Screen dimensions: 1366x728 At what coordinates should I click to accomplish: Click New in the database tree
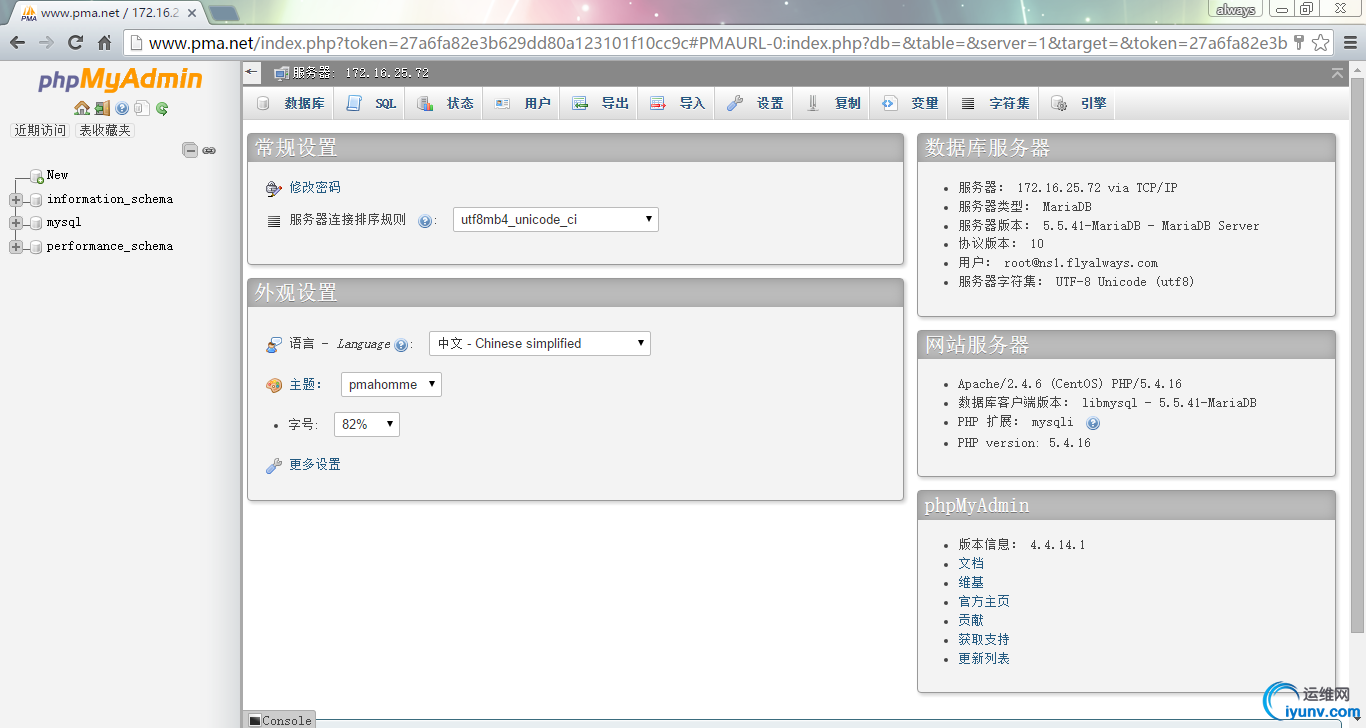pyautogui.click(x=57, y=175)
